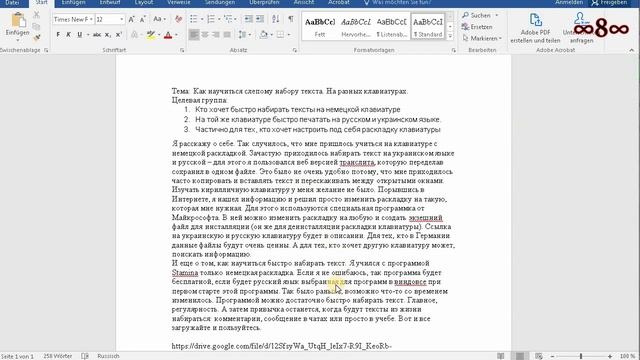The image size is (640, 360).
Task: Apply subscript formatting
Action: pyautogui.click(x=108, y=35)
